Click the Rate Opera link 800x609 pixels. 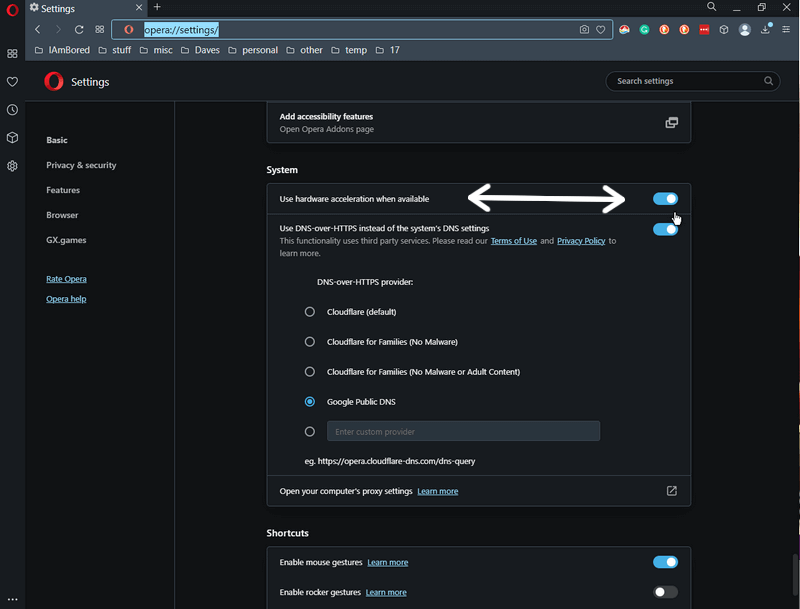66,279
